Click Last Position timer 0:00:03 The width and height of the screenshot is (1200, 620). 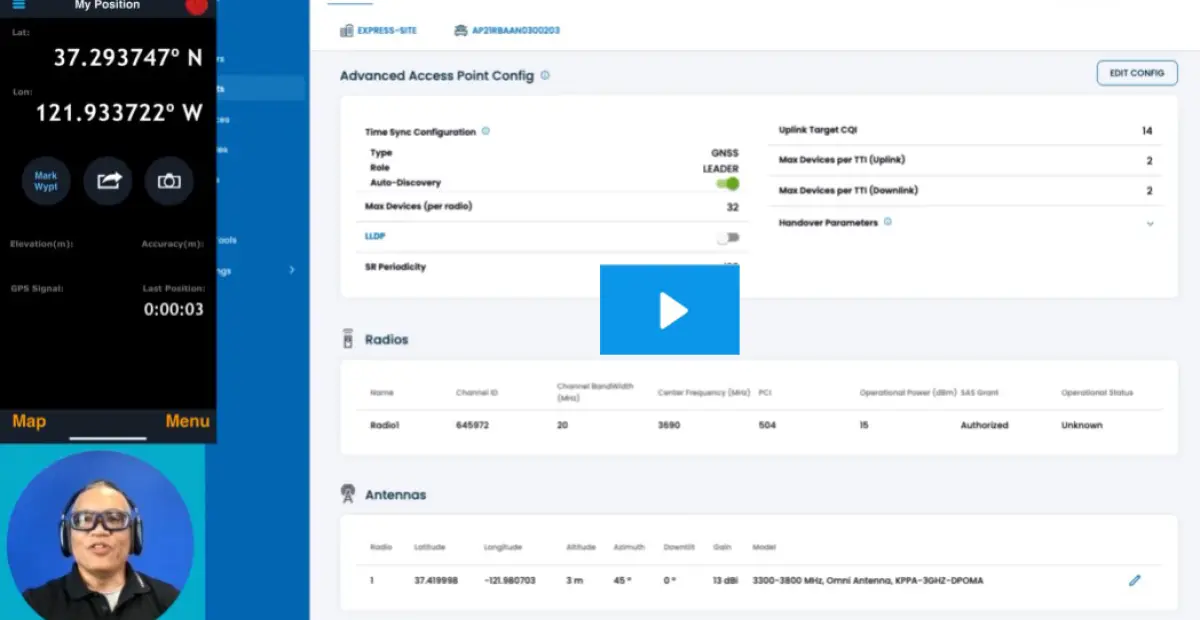point(173,309)
